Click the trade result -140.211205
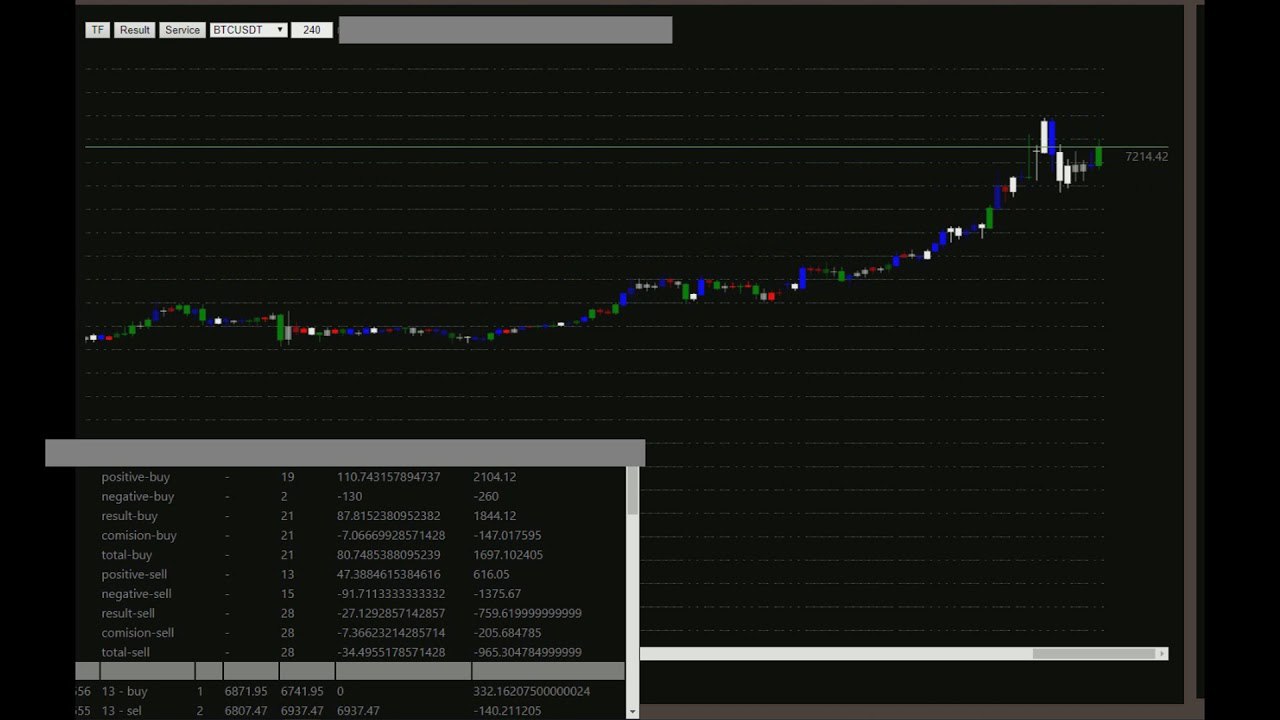 pyautogui.click(x=507, y=711)
